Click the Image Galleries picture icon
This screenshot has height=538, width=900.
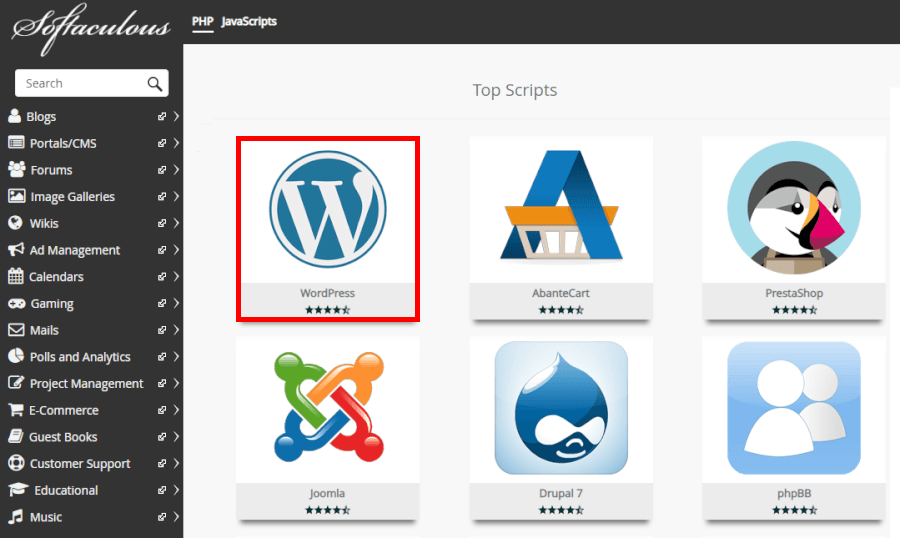[x=17, y=196]
